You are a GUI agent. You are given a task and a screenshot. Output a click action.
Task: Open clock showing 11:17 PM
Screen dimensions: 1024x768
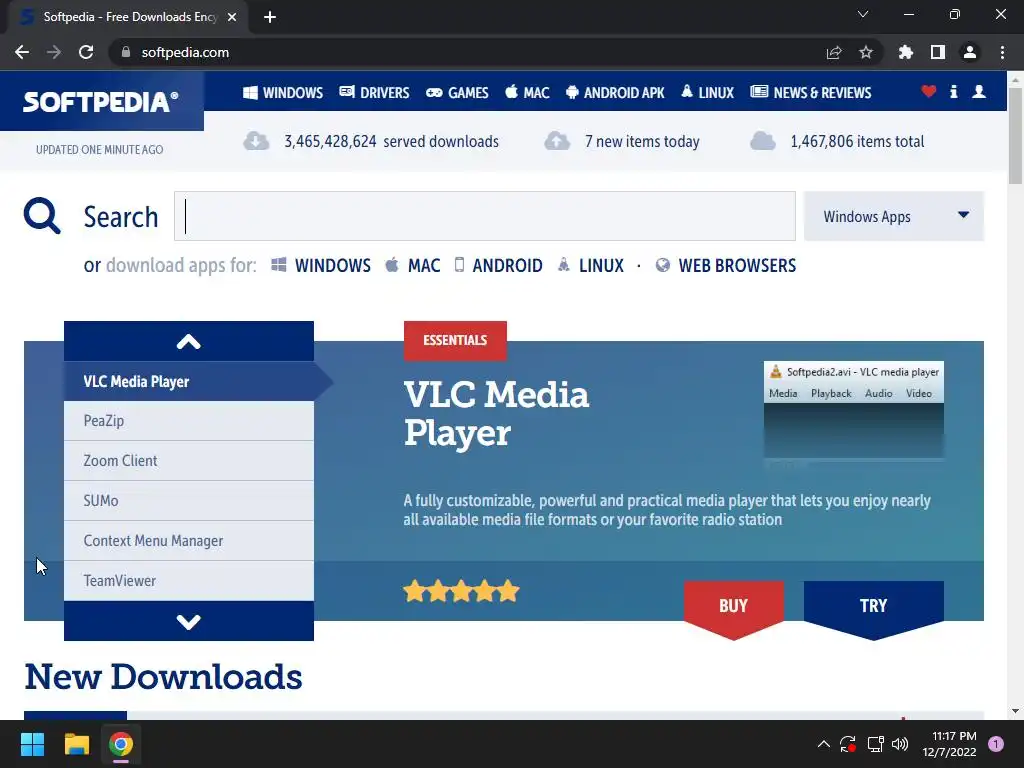[949, 744]
